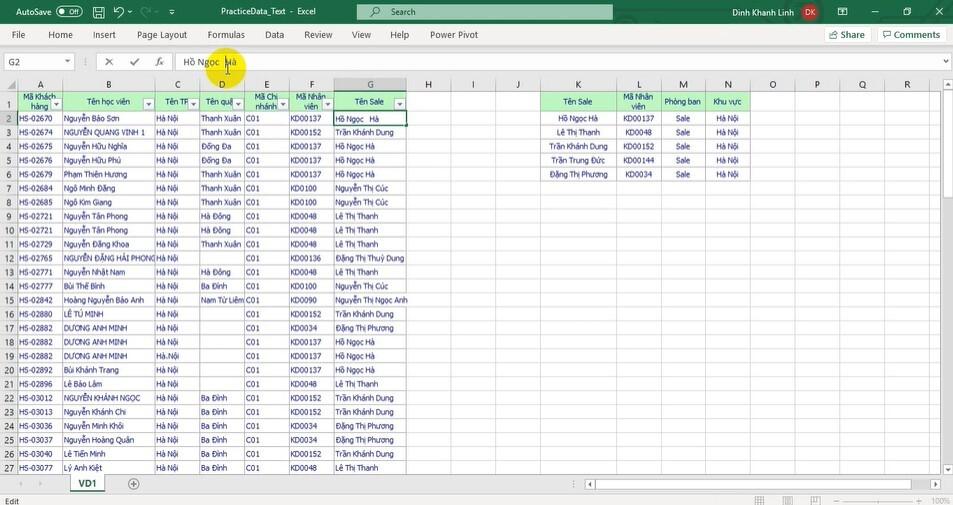
Task: Select cell Nam Từ Liêm
Action: [222, 300]
